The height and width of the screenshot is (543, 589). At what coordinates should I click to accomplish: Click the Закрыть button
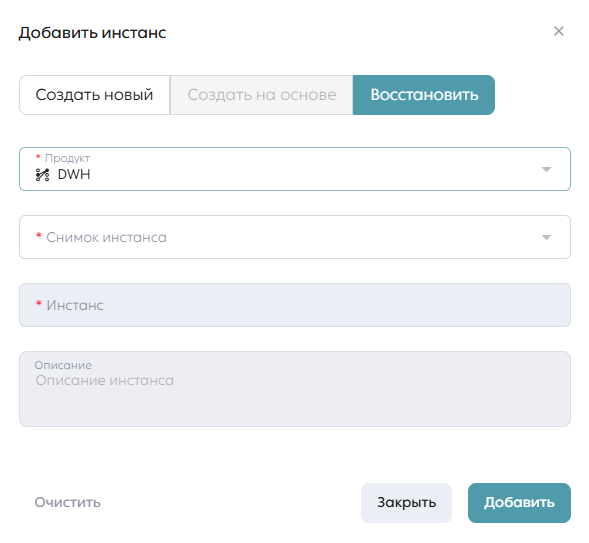point(406,503)
